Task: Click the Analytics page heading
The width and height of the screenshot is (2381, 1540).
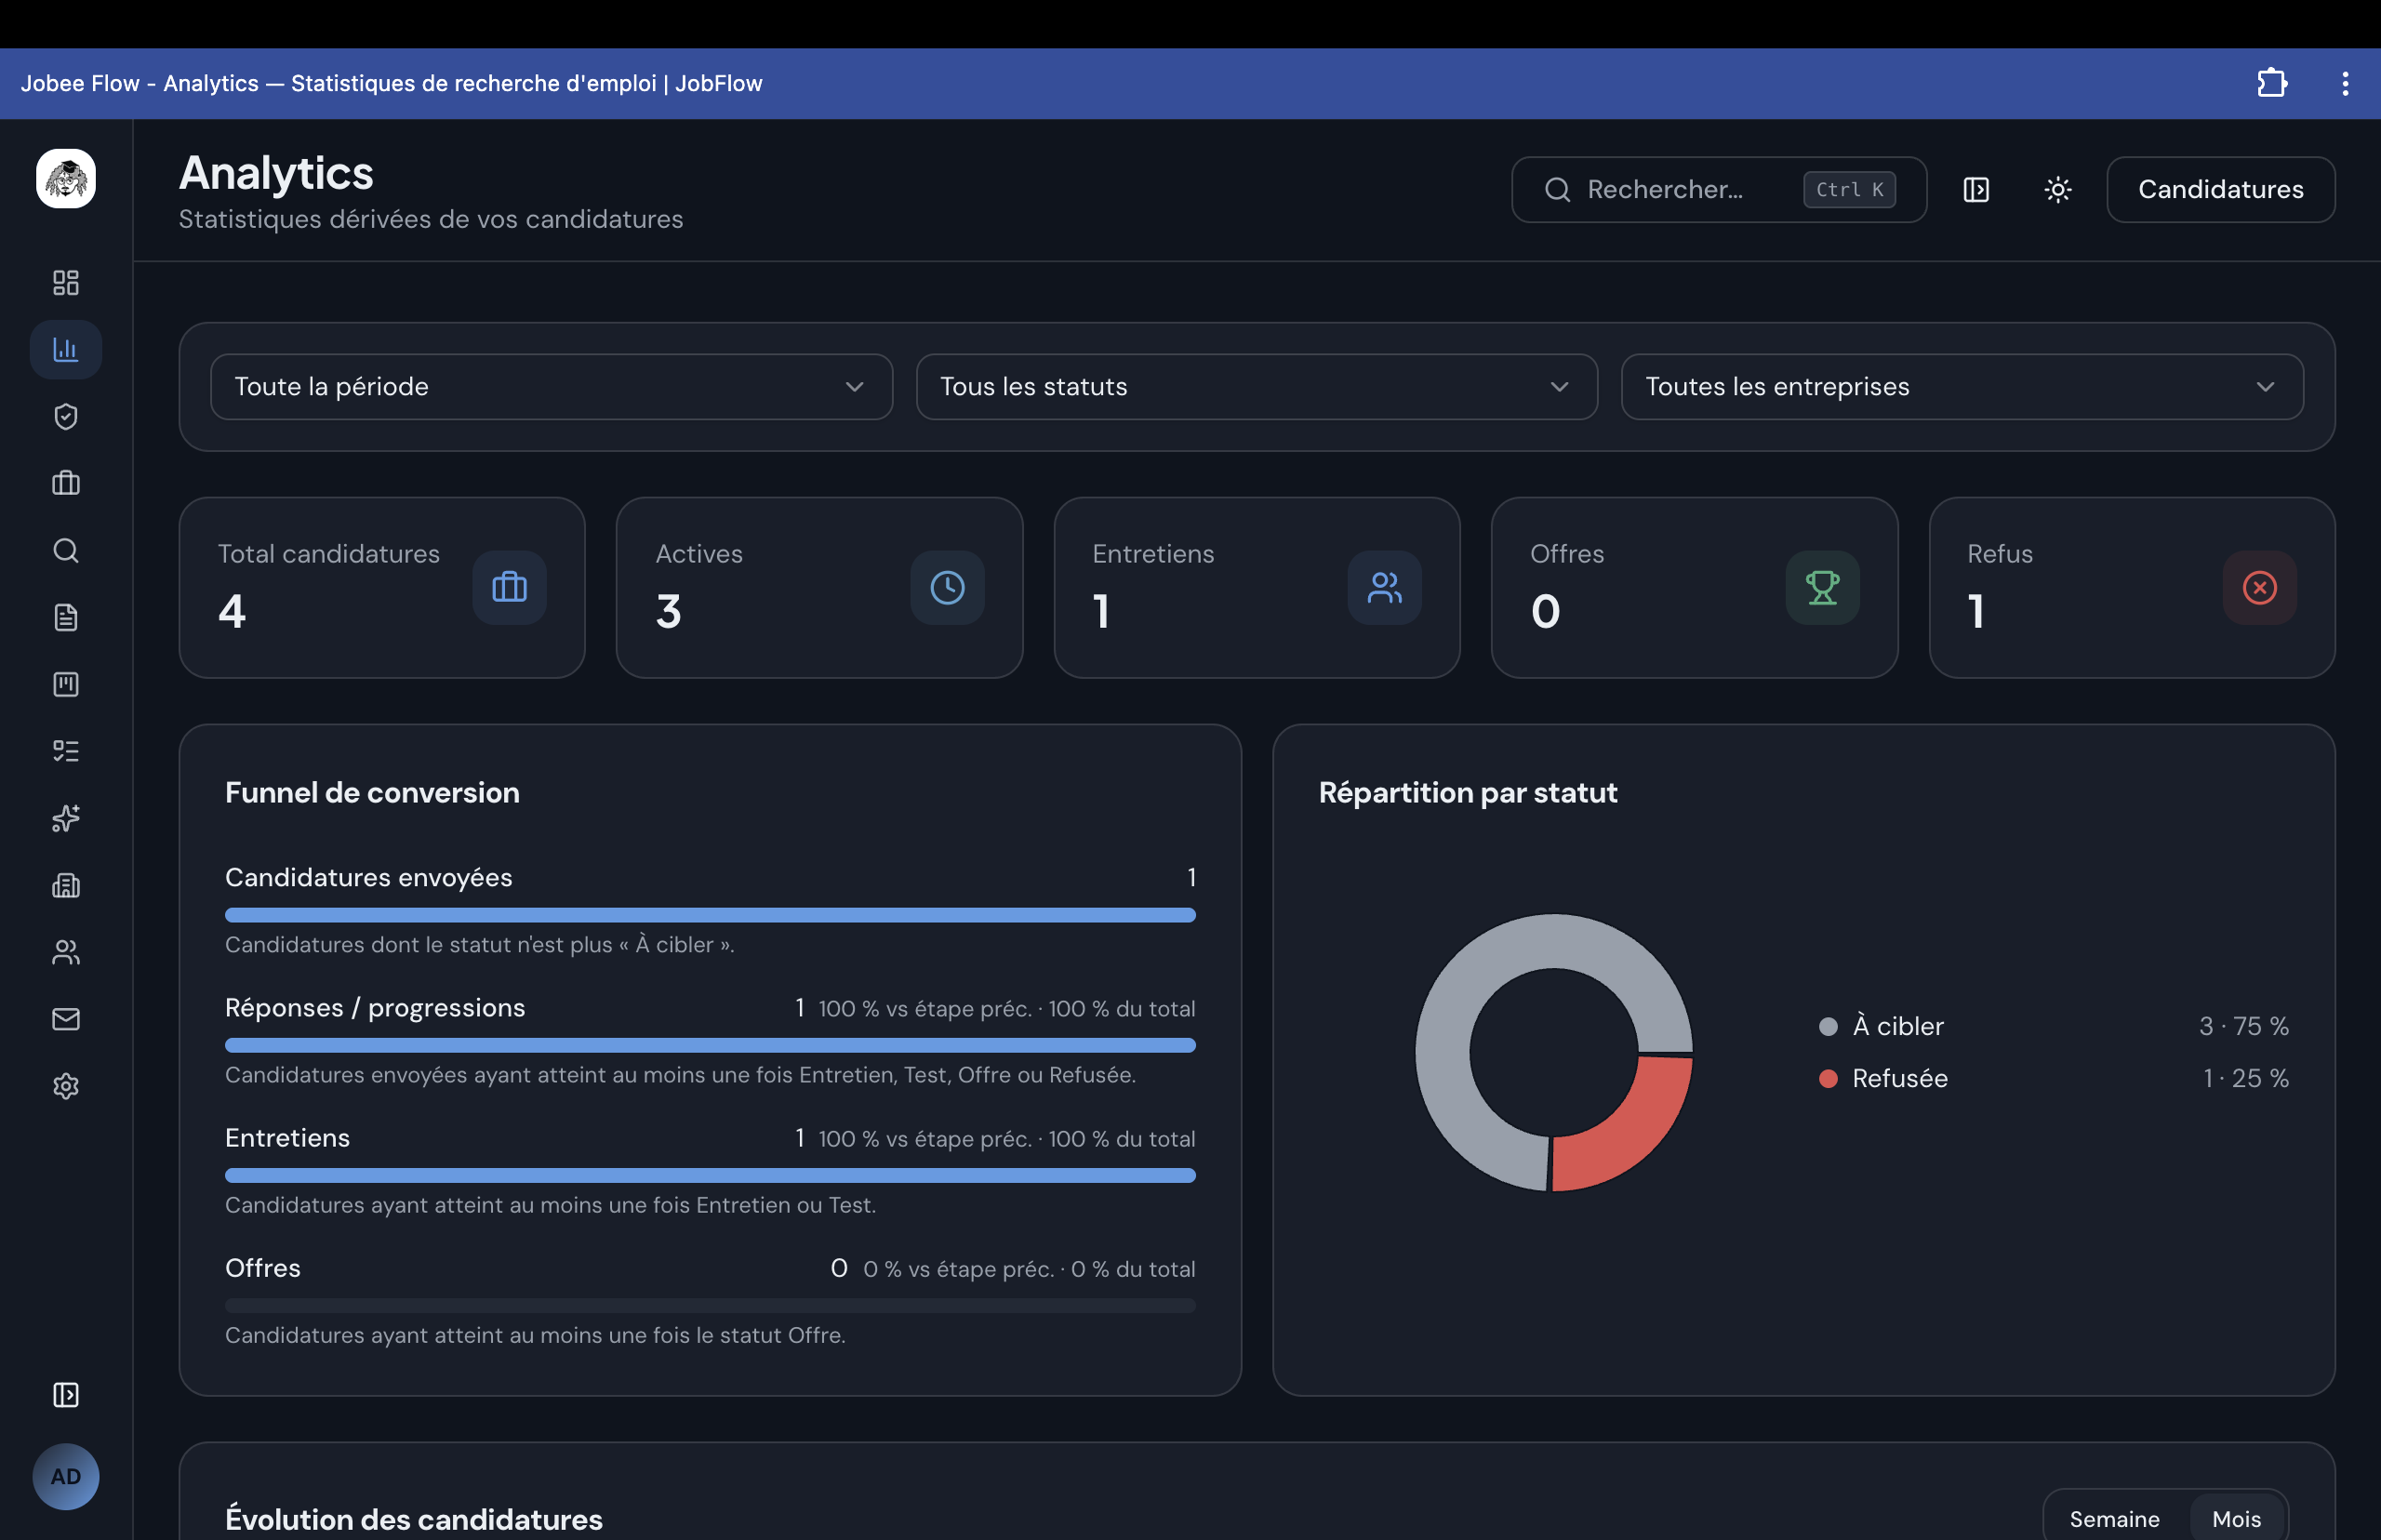Action: [276, 173]
